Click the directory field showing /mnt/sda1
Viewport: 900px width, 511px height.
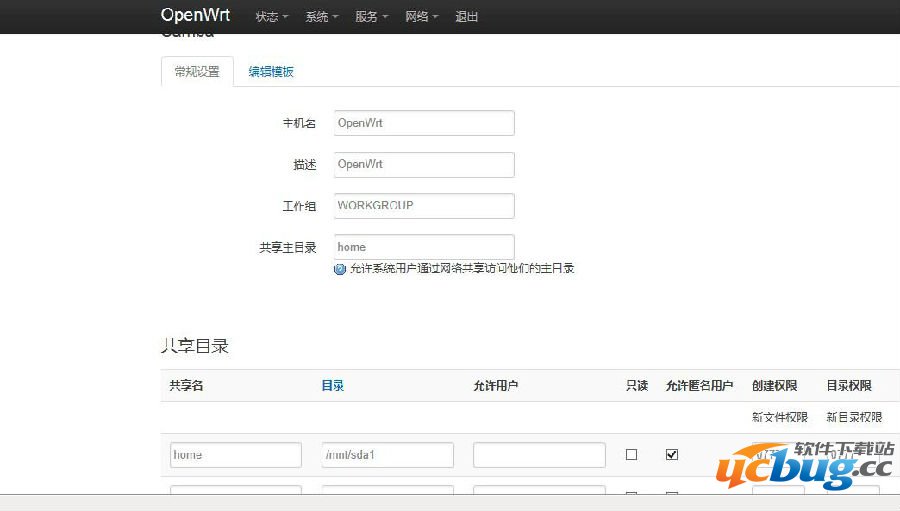pyautogui.click(x=388, y=455)
